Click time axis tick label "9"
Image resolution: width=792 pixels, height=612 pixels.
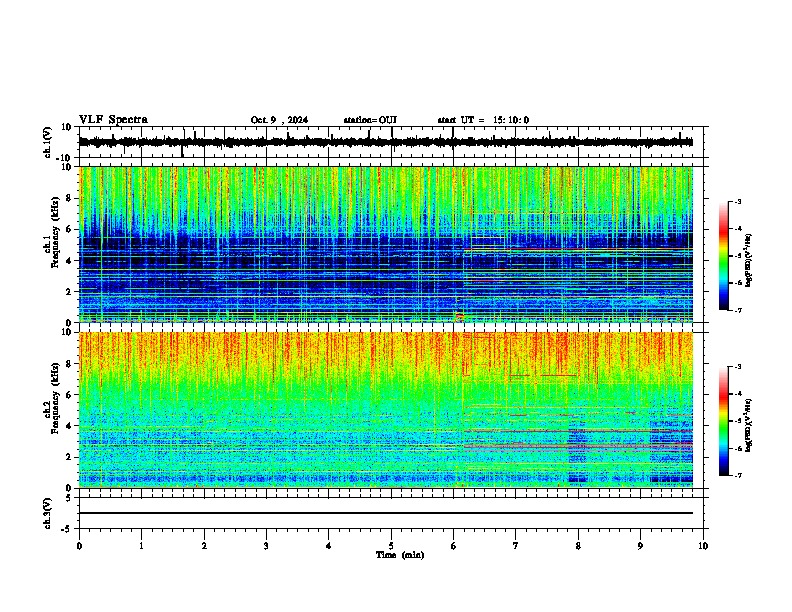(x=640, y=546)
